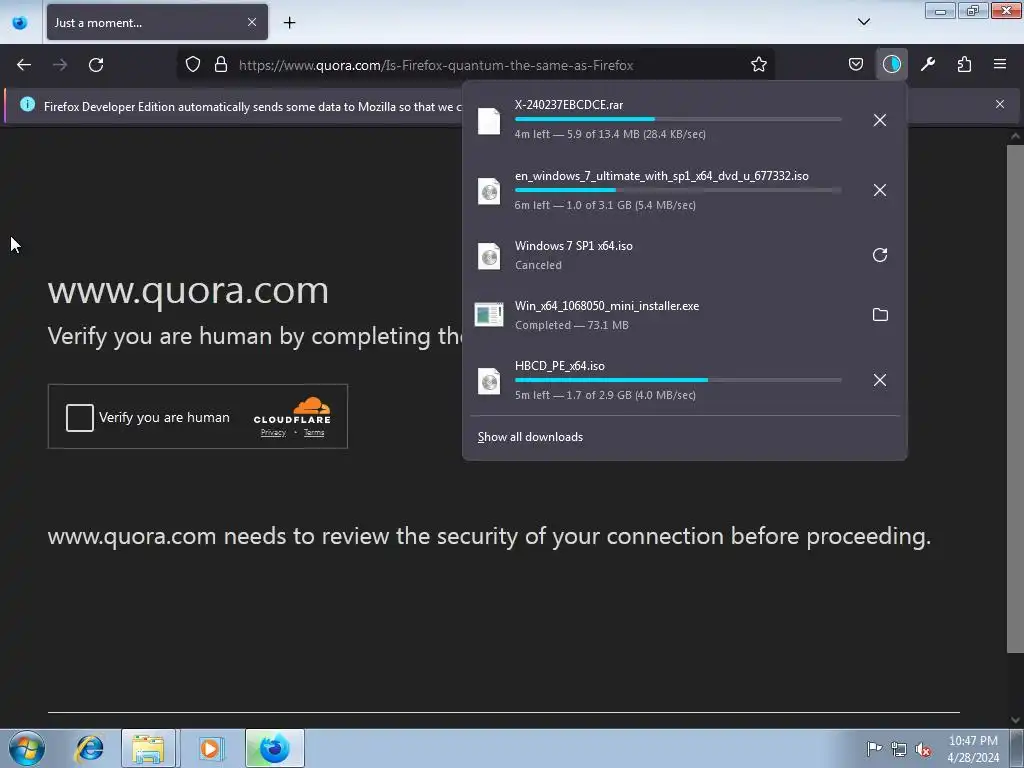Screen dimensions: 1024x768
Task: Open the Cloudflare Terms link
Action: 314,432
